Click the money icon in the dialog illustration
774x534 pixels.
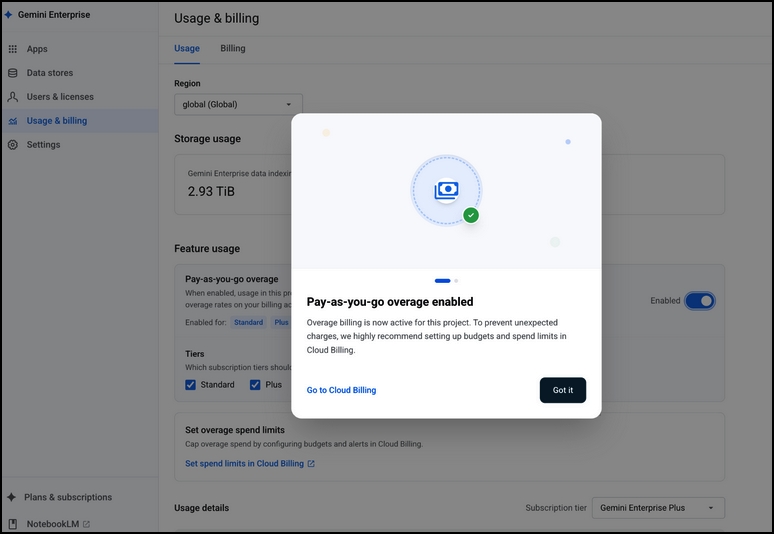tap(446, 190)
